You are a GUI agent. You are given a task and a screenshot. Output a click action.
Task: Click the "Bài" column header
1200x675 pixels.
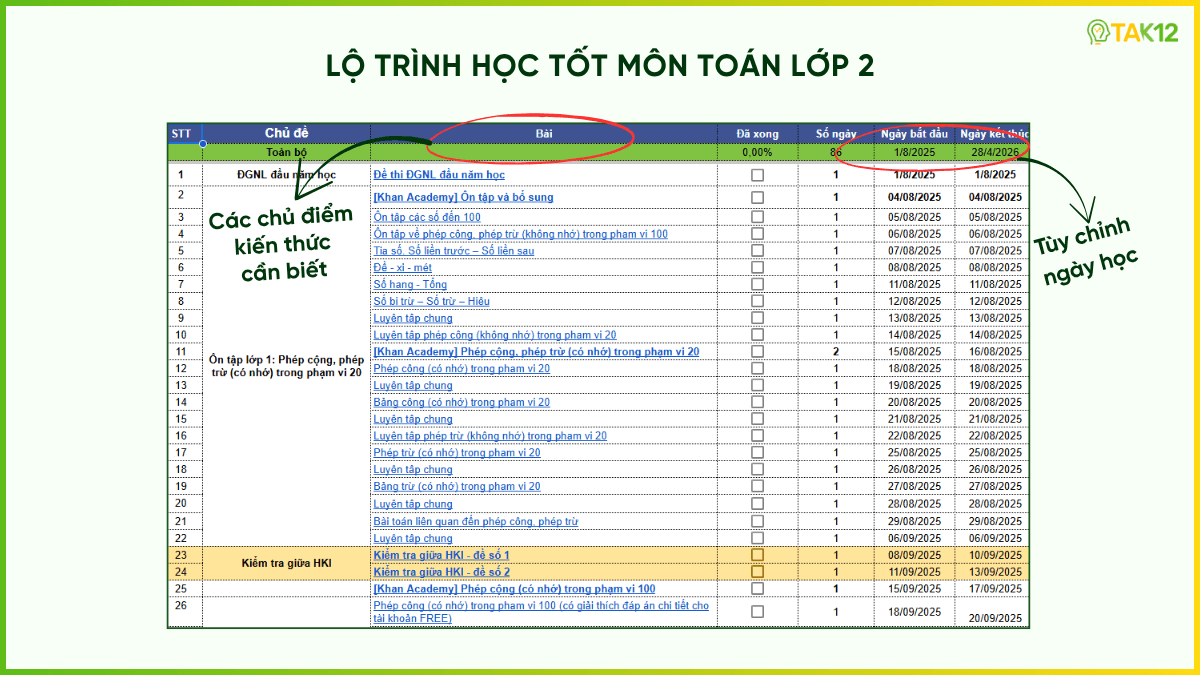click(x=543, y=133)
